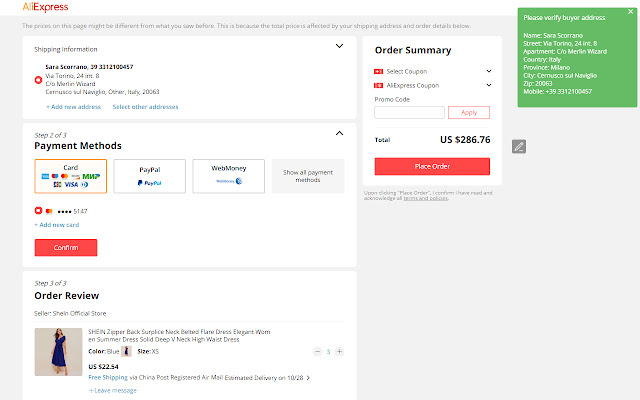Screen dimensions: 640x400
Task: Open the blue dress product thumbnail
Action: [58, 352]
